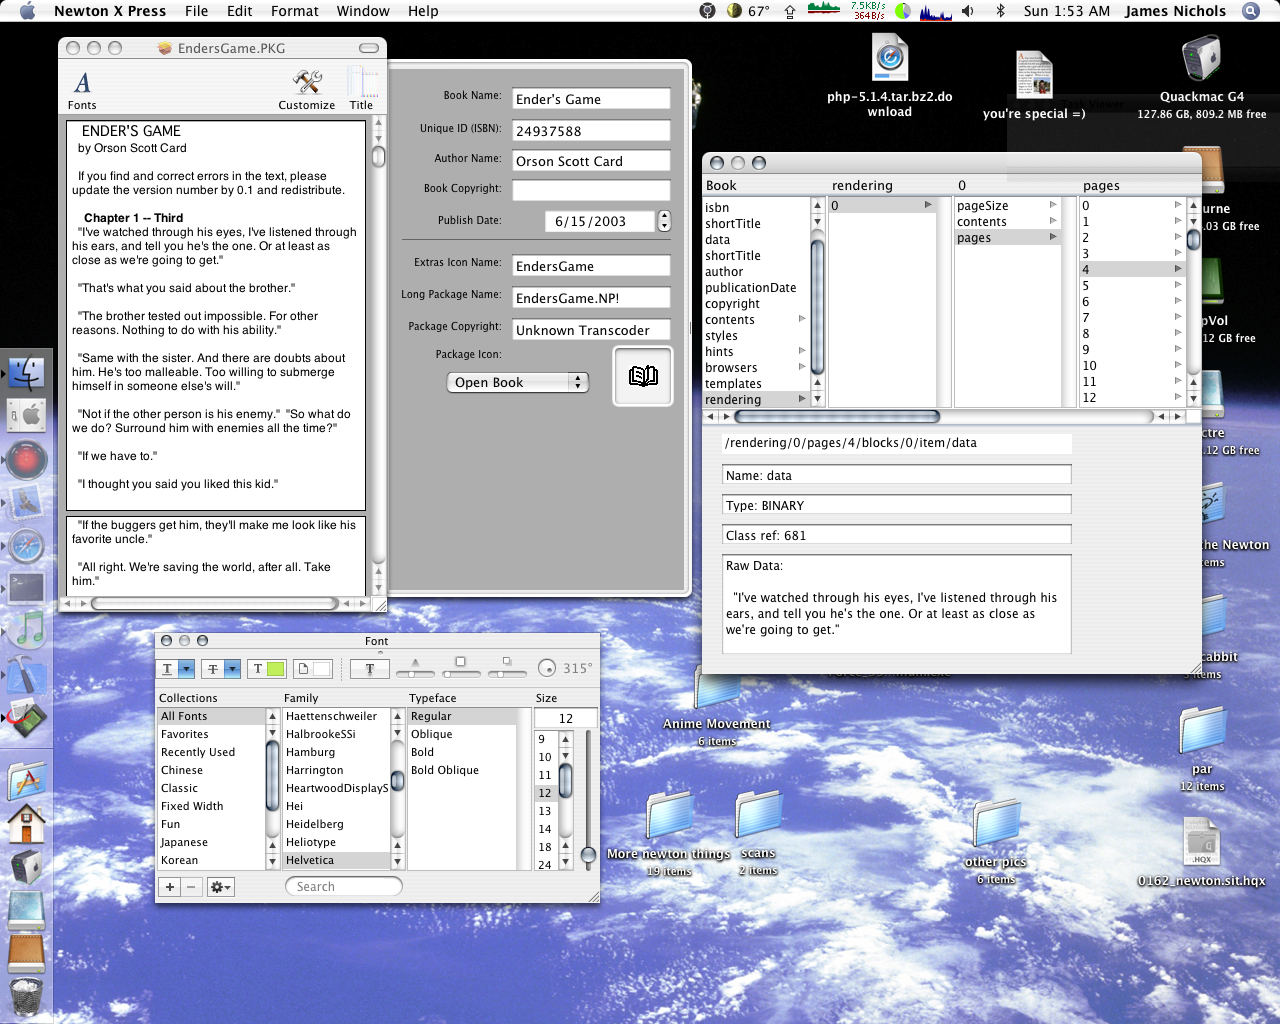Image resolution: width=1280 pixels, height=1024 pixels.
Task: Click the volume icon in menu bar
Action: [x=968, y=11]
